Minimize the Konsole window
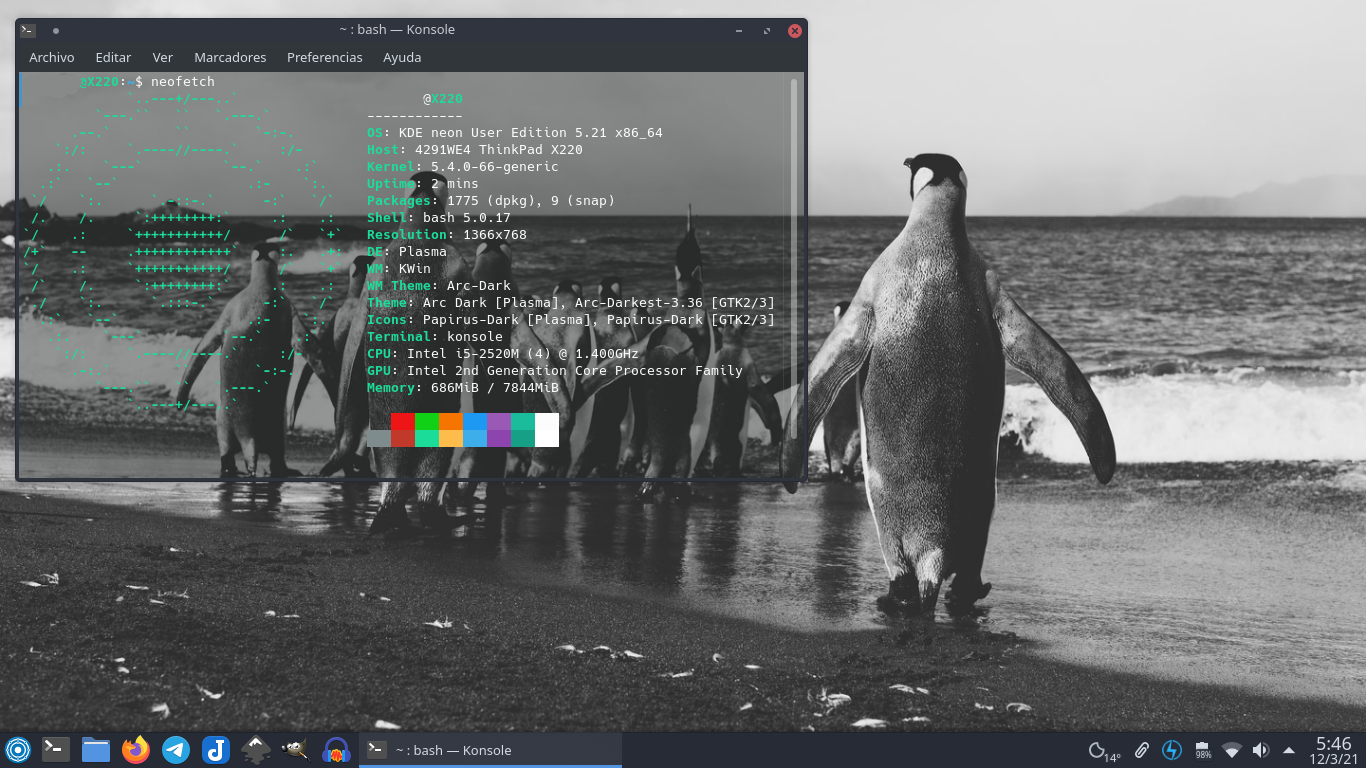This screenshot has height=768, width=1366. tap(738, 31)
